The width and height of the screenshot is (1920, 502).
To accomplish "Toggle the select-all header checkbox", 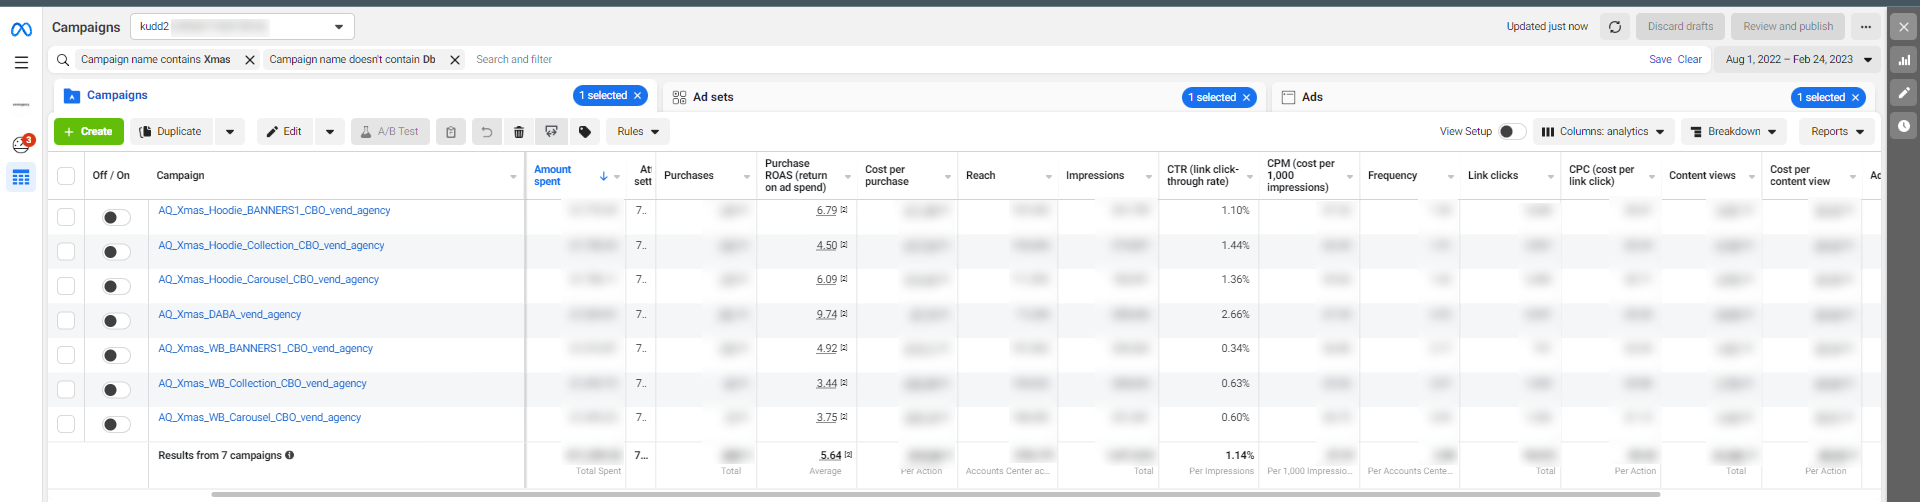I will (x=66, y=176).
